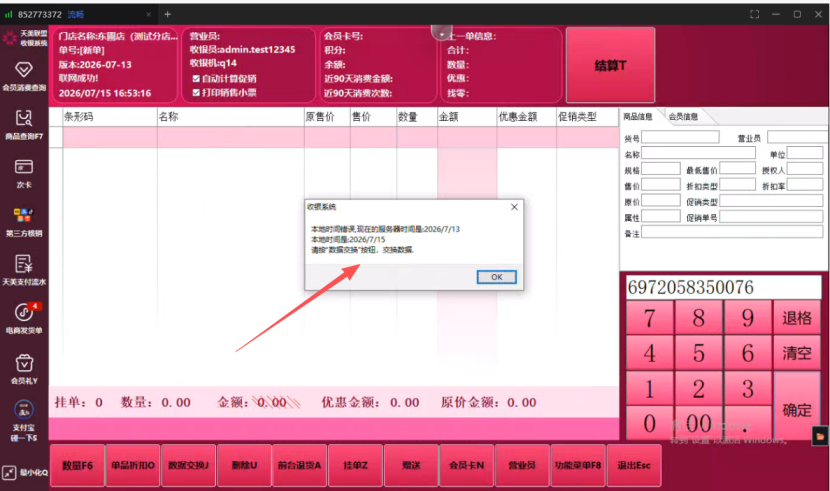Click the 折扣率 input field

click(x=805, y=185)
